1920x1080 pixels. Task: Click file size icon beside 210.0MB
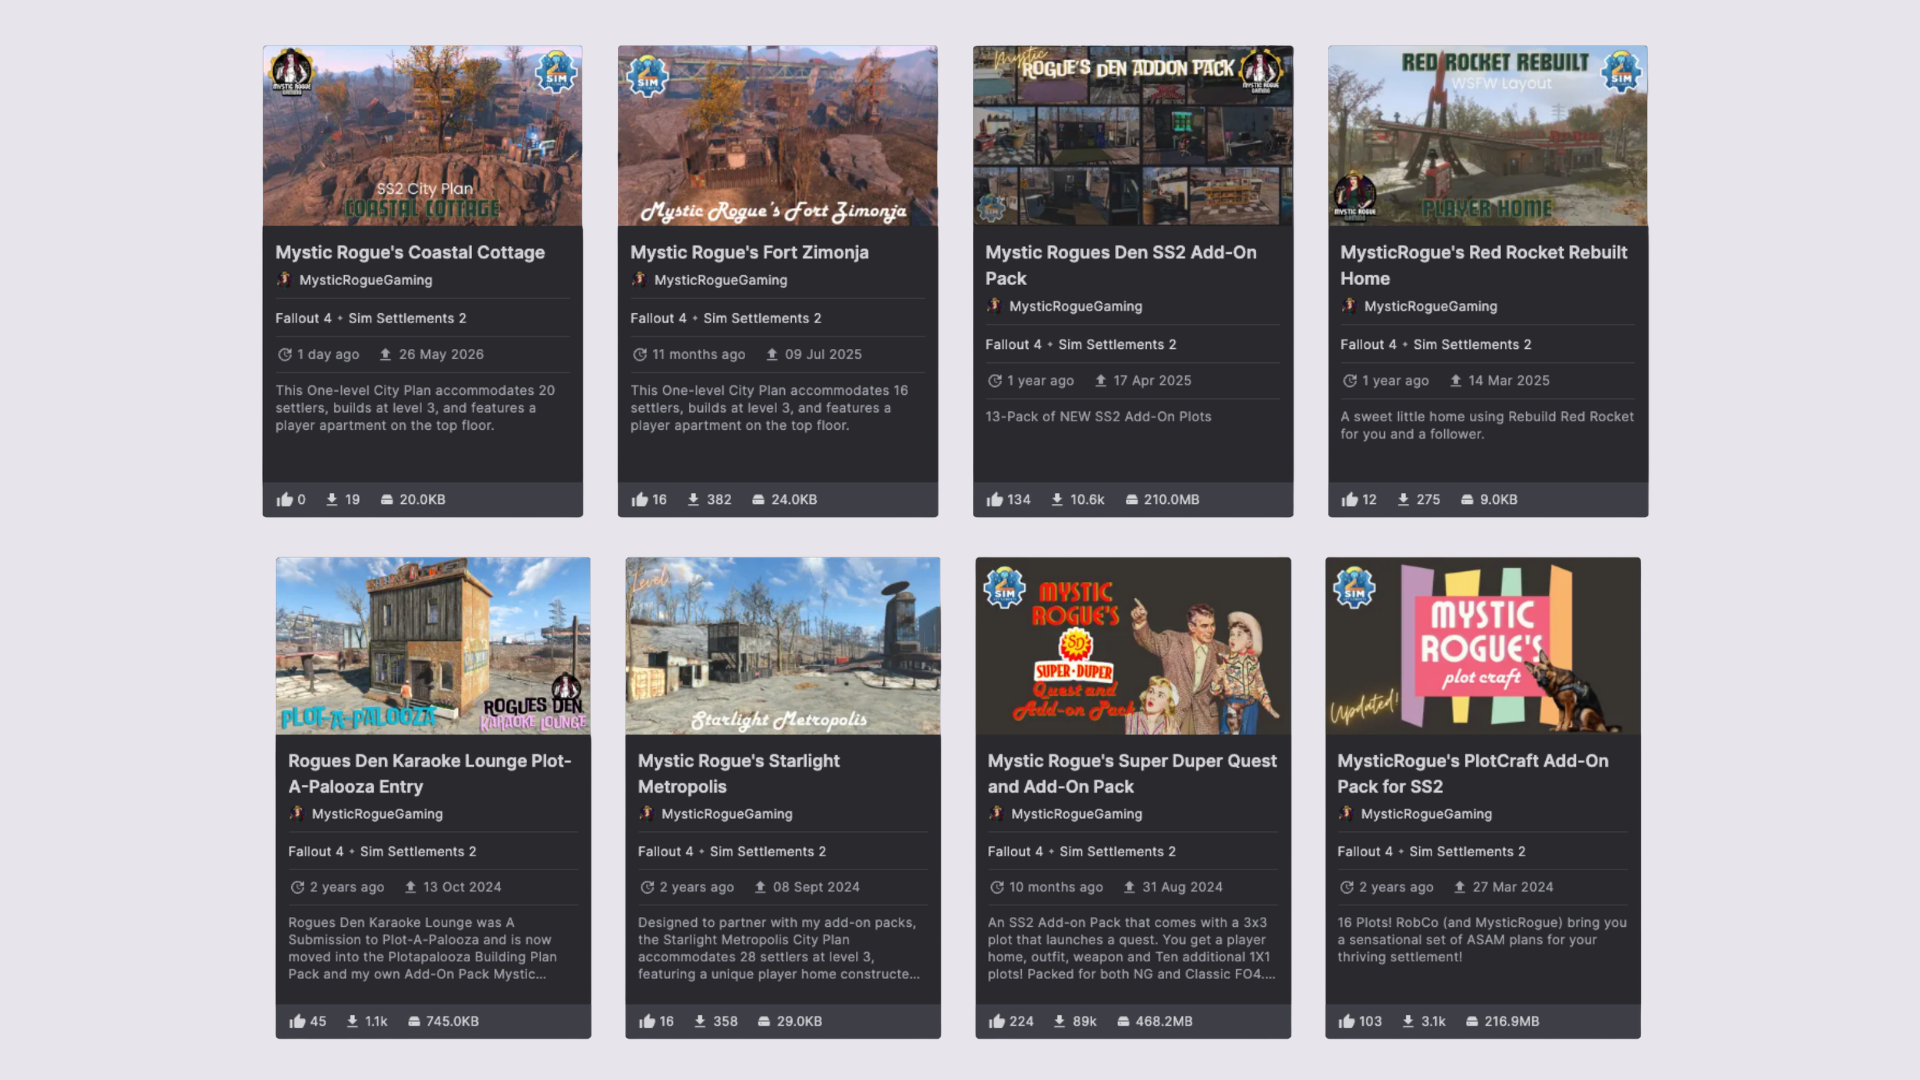1132,499
